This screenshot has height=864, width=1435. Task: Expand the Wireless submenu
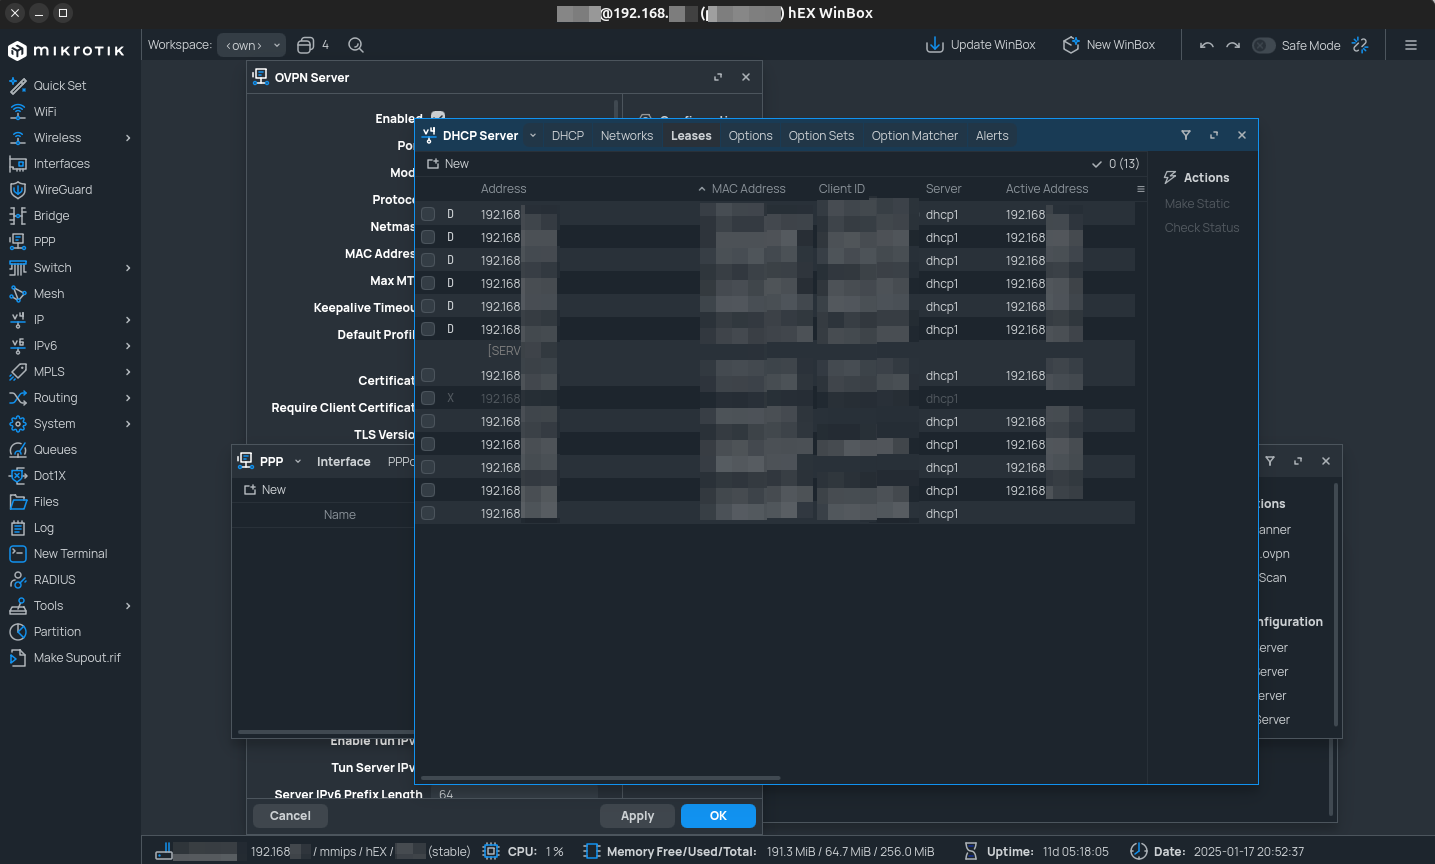128,138
